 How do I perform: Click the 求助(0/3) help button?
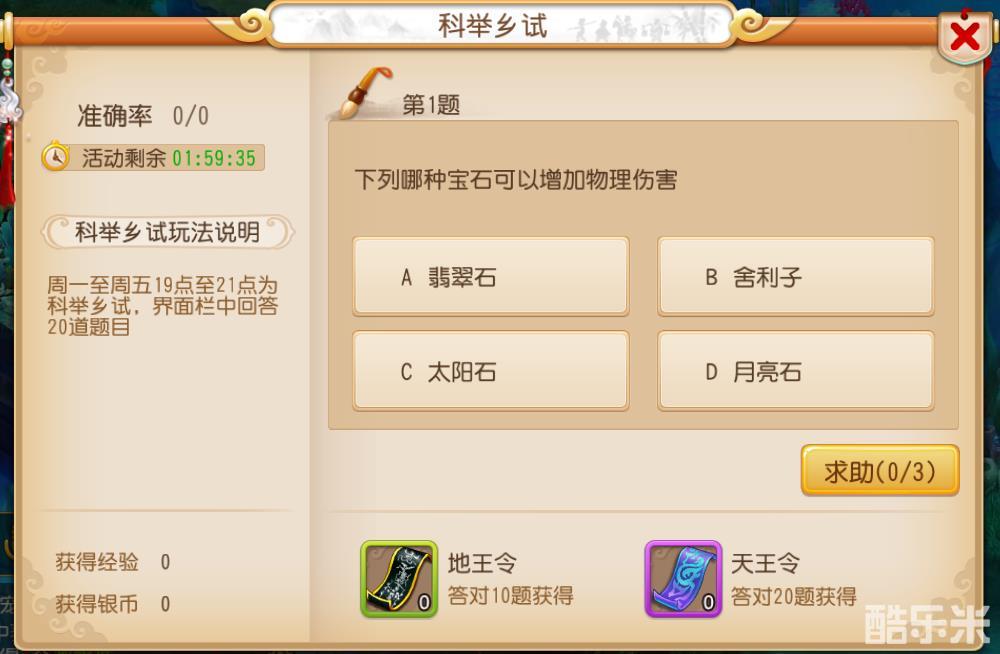click(x=879, y=471)
